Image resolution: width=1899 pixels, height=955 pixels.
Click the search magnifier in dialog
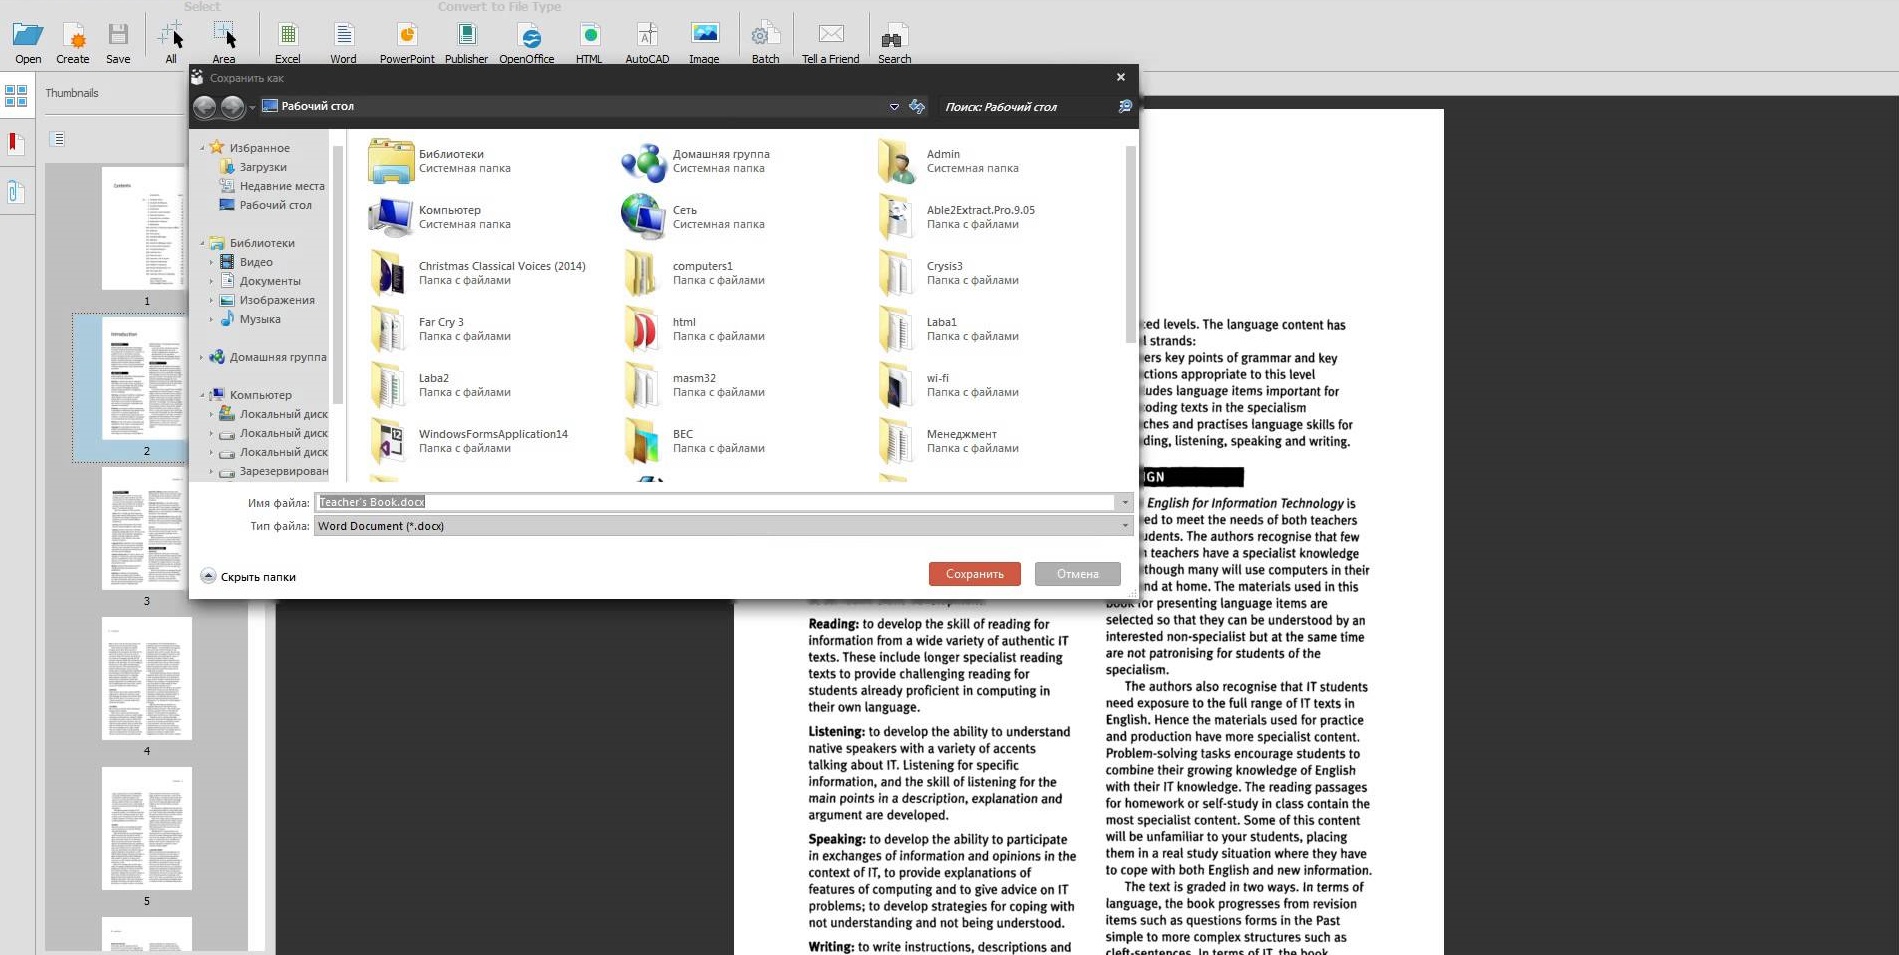tap(1125, 106)
